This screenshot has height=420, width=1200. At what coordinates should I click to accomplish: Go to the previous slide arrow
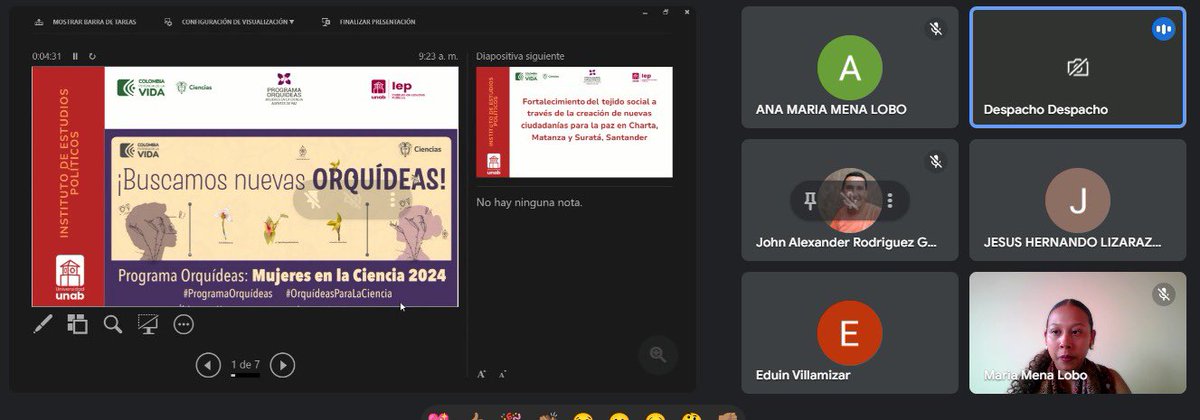point(208,365)
